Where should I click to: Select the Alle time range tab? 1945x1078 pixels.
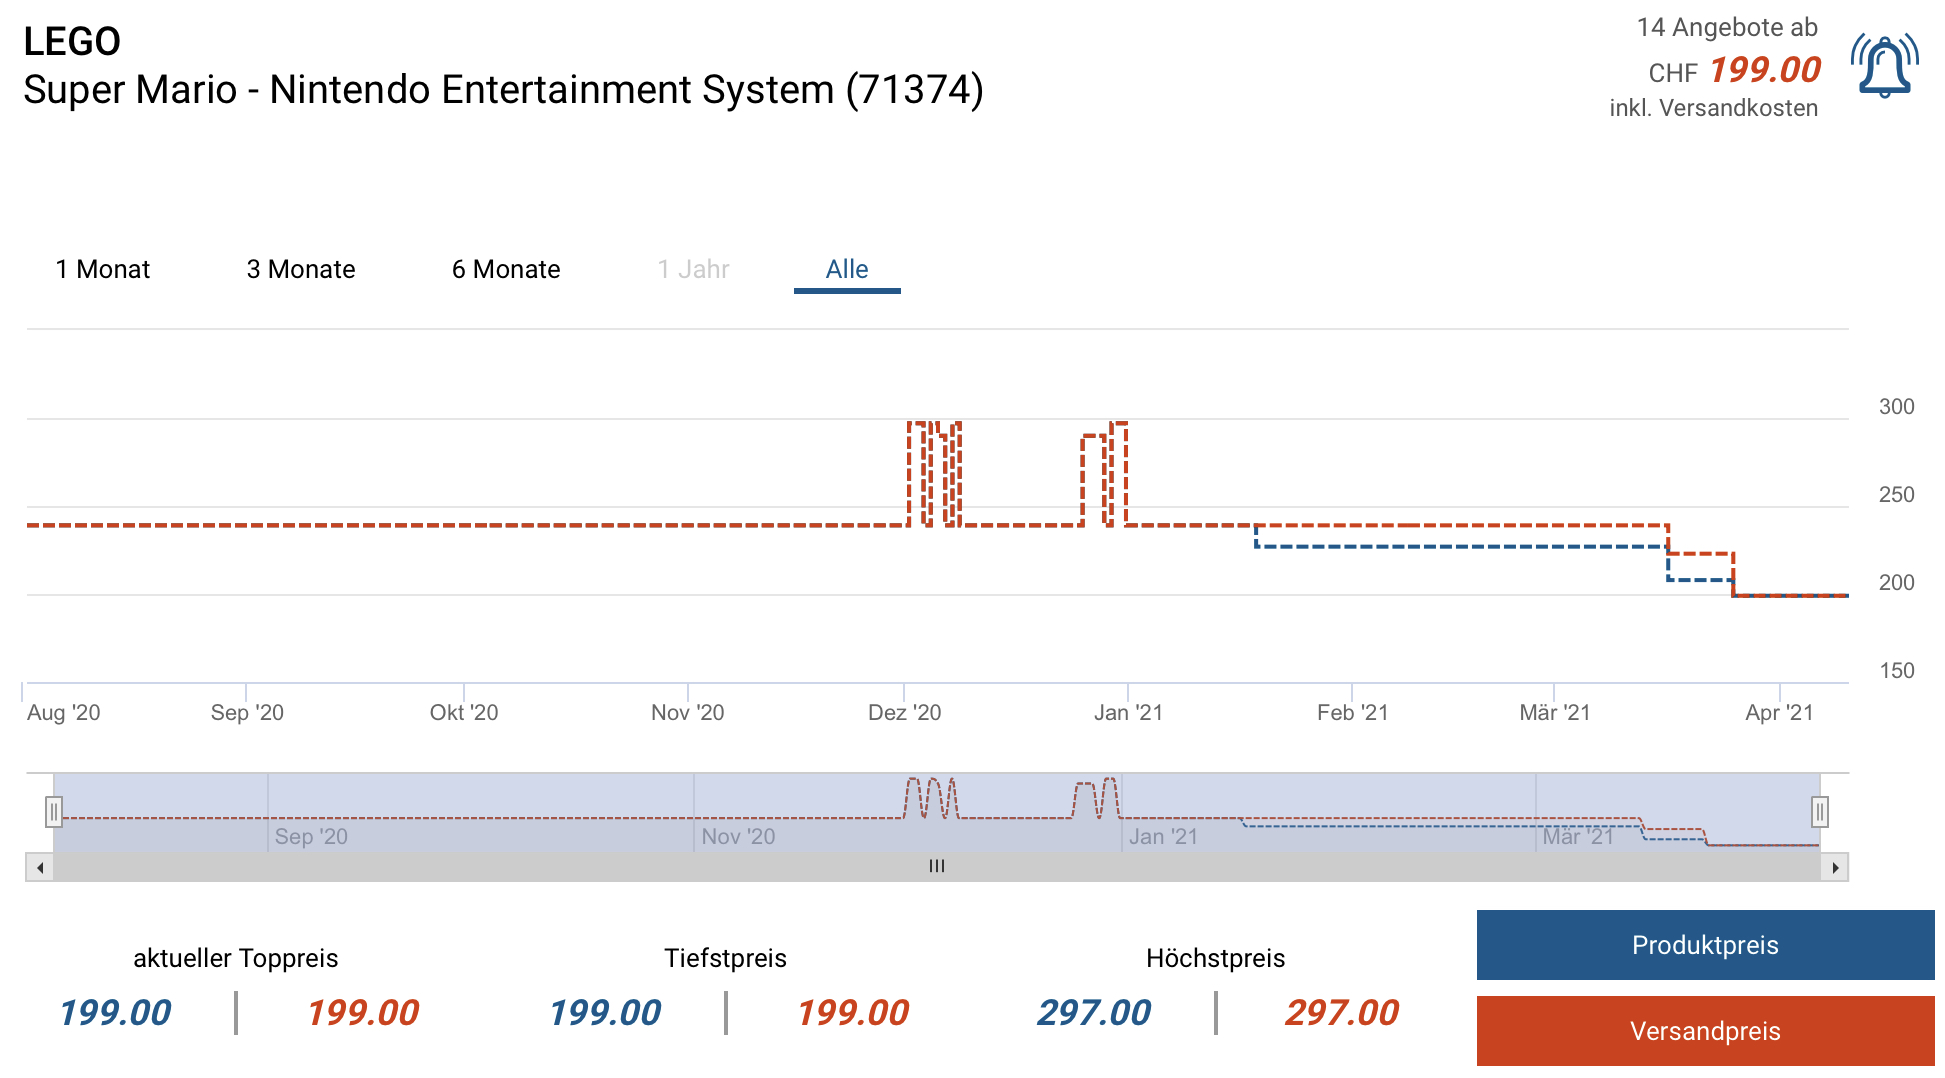(847, 270)
